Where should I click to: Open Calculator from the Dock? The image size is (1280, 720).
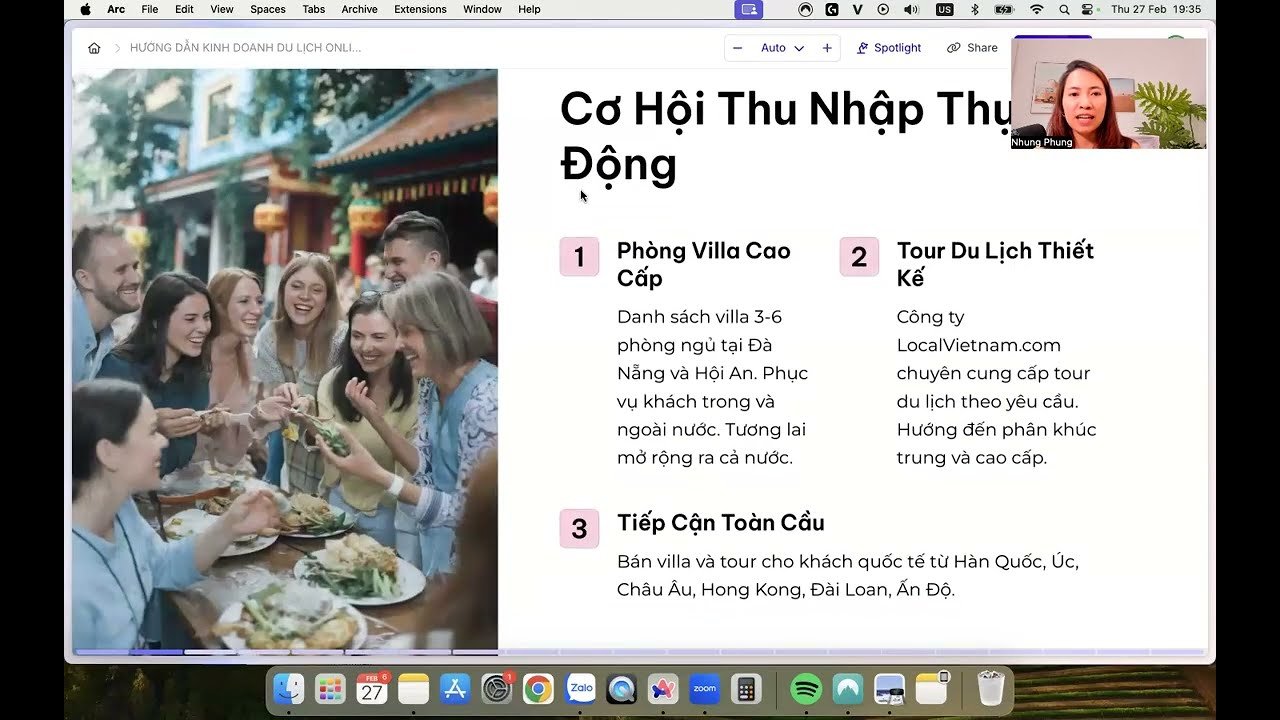coord(745,689)
